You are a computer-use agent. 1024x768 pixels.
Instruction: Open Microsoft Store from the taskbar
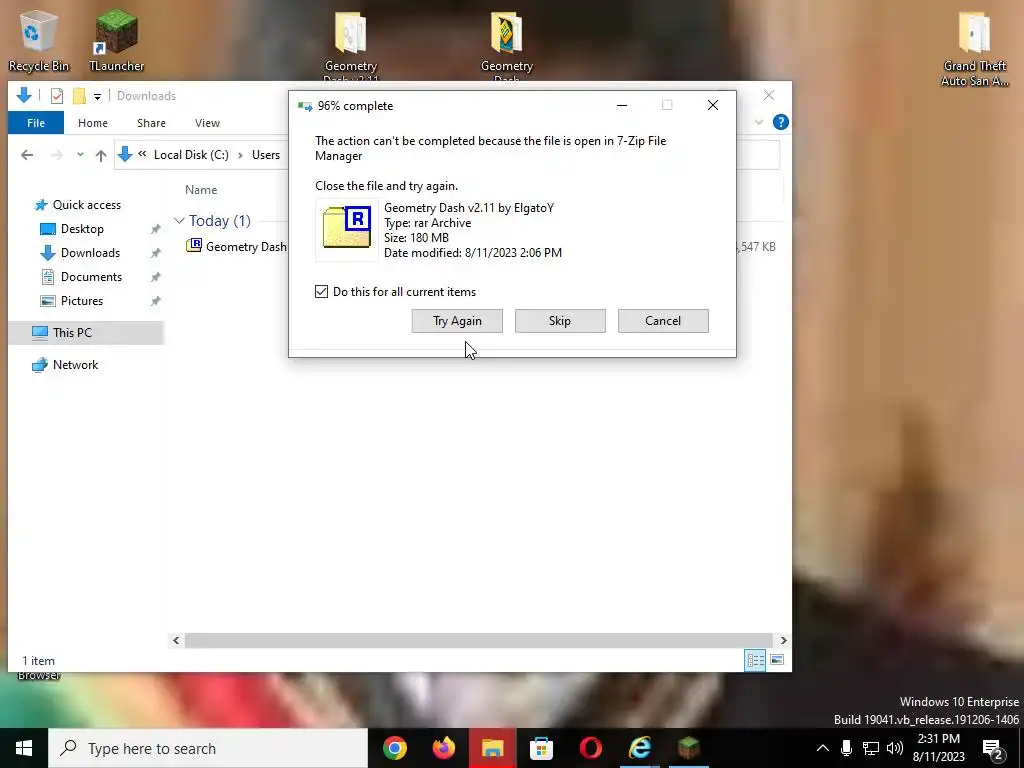click(541, 748)
